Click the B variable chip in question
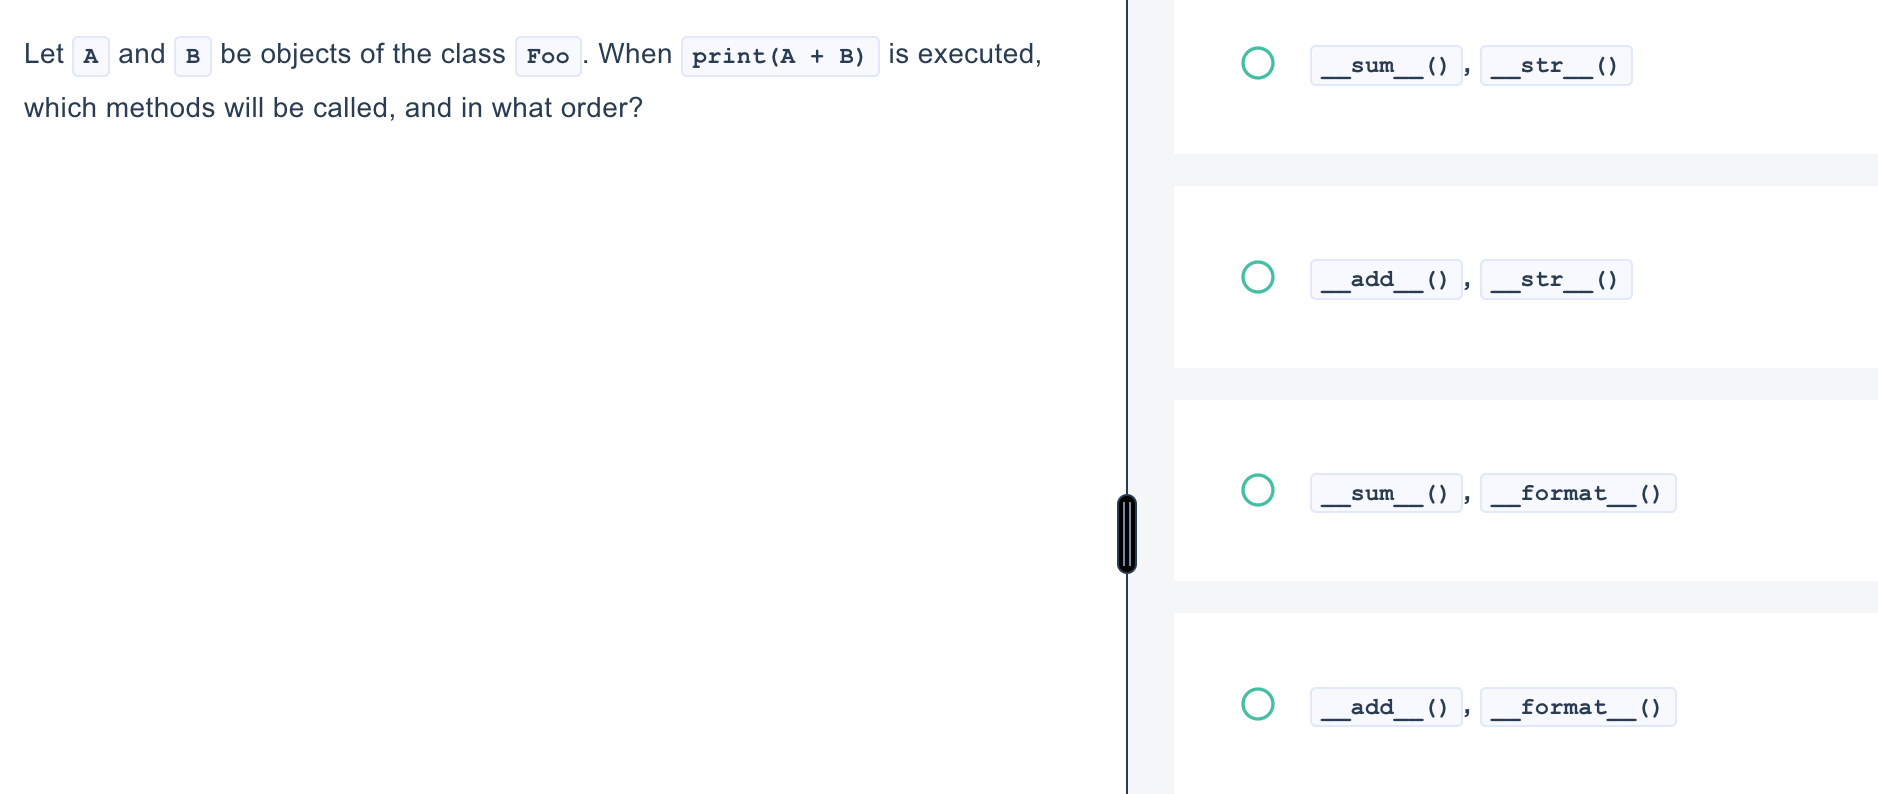 click(193, 56)
